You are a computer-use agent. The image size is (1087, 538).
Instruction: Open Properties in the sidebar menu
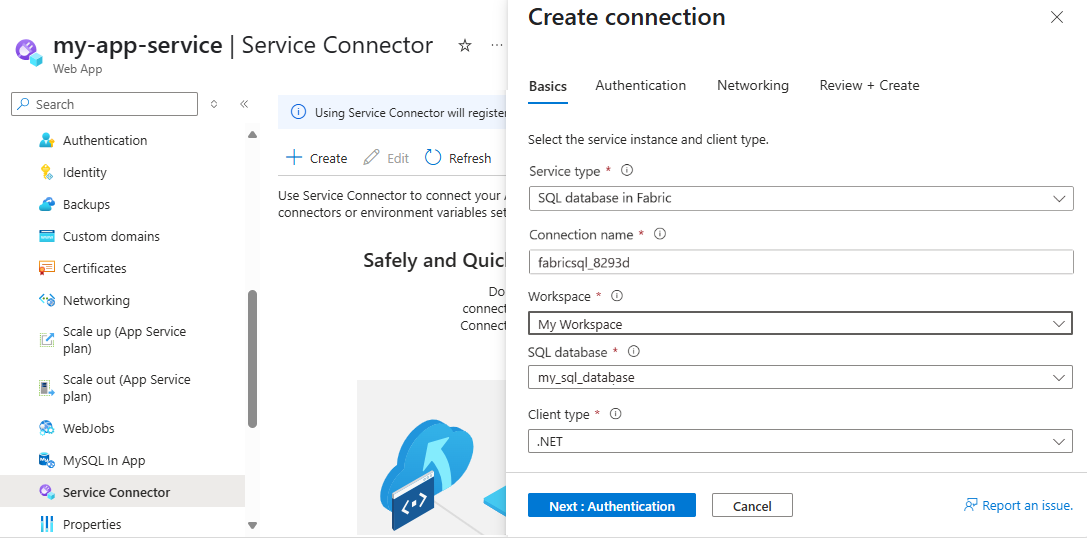click(92, 524)
